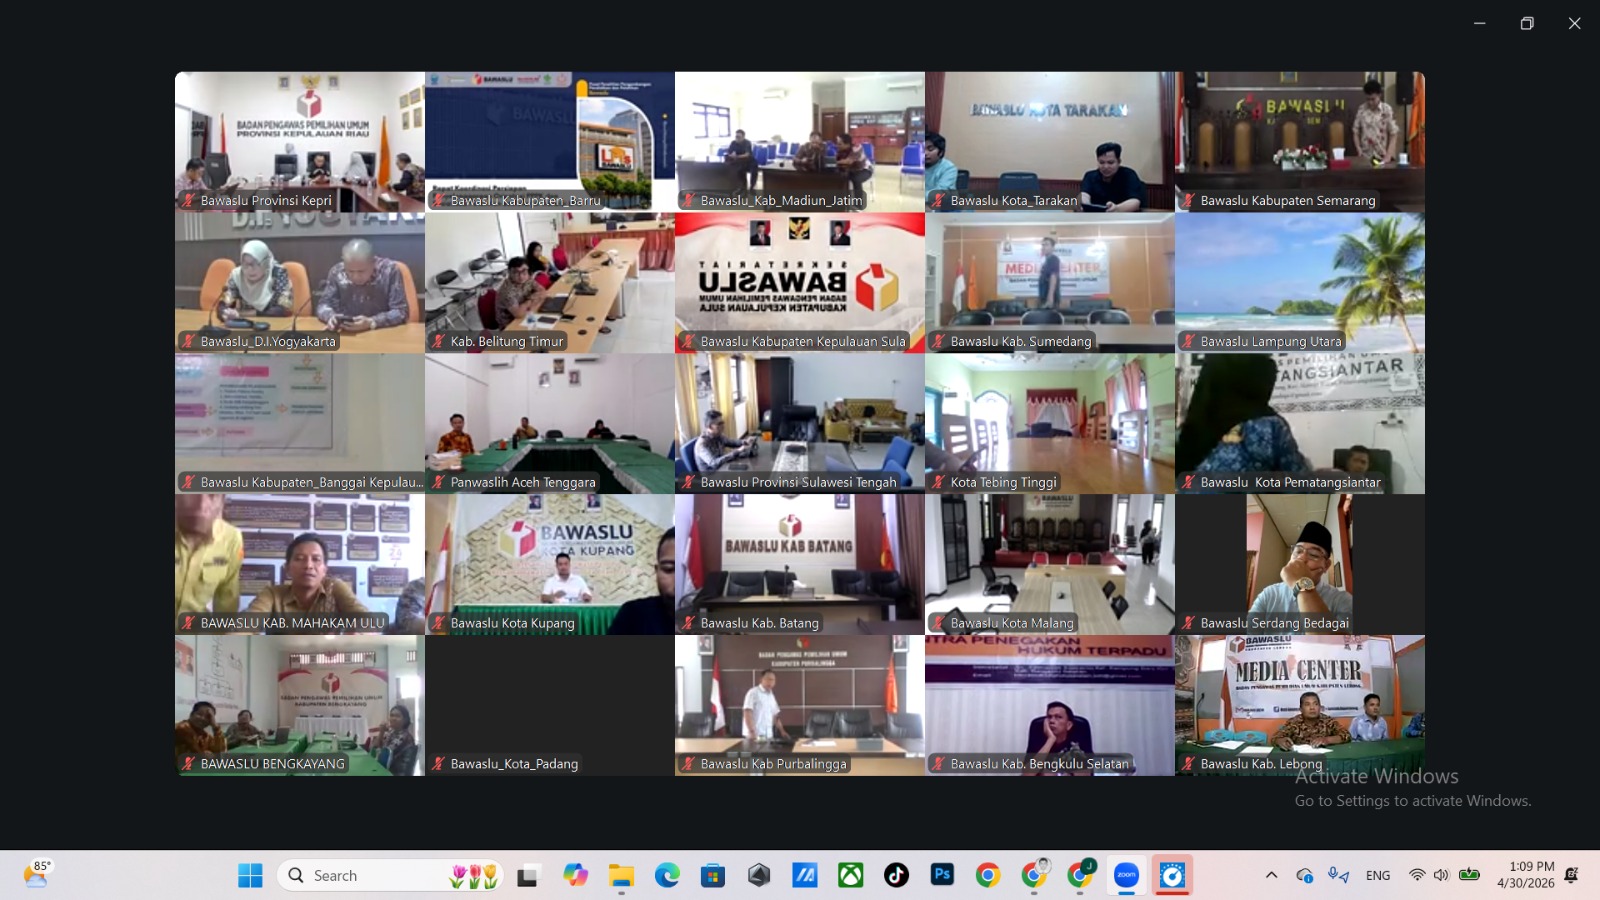Select the Bawaslu Kabupaten Semarang video tile

pyautogui.click(x=1300, y=141)
